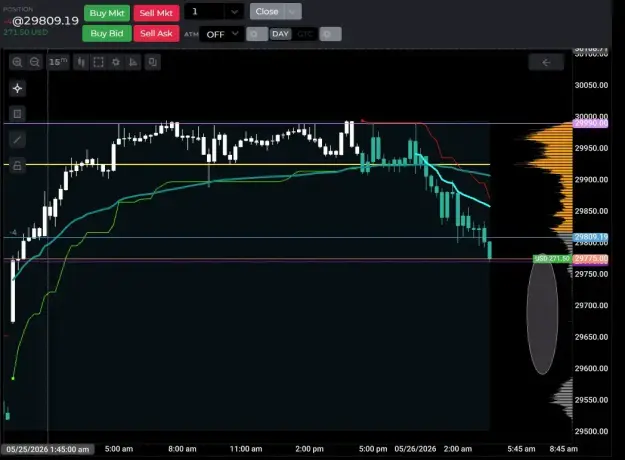Expand the Close button dropdown arrow
The image size is (625, 460).
click(x=293, y=12)
